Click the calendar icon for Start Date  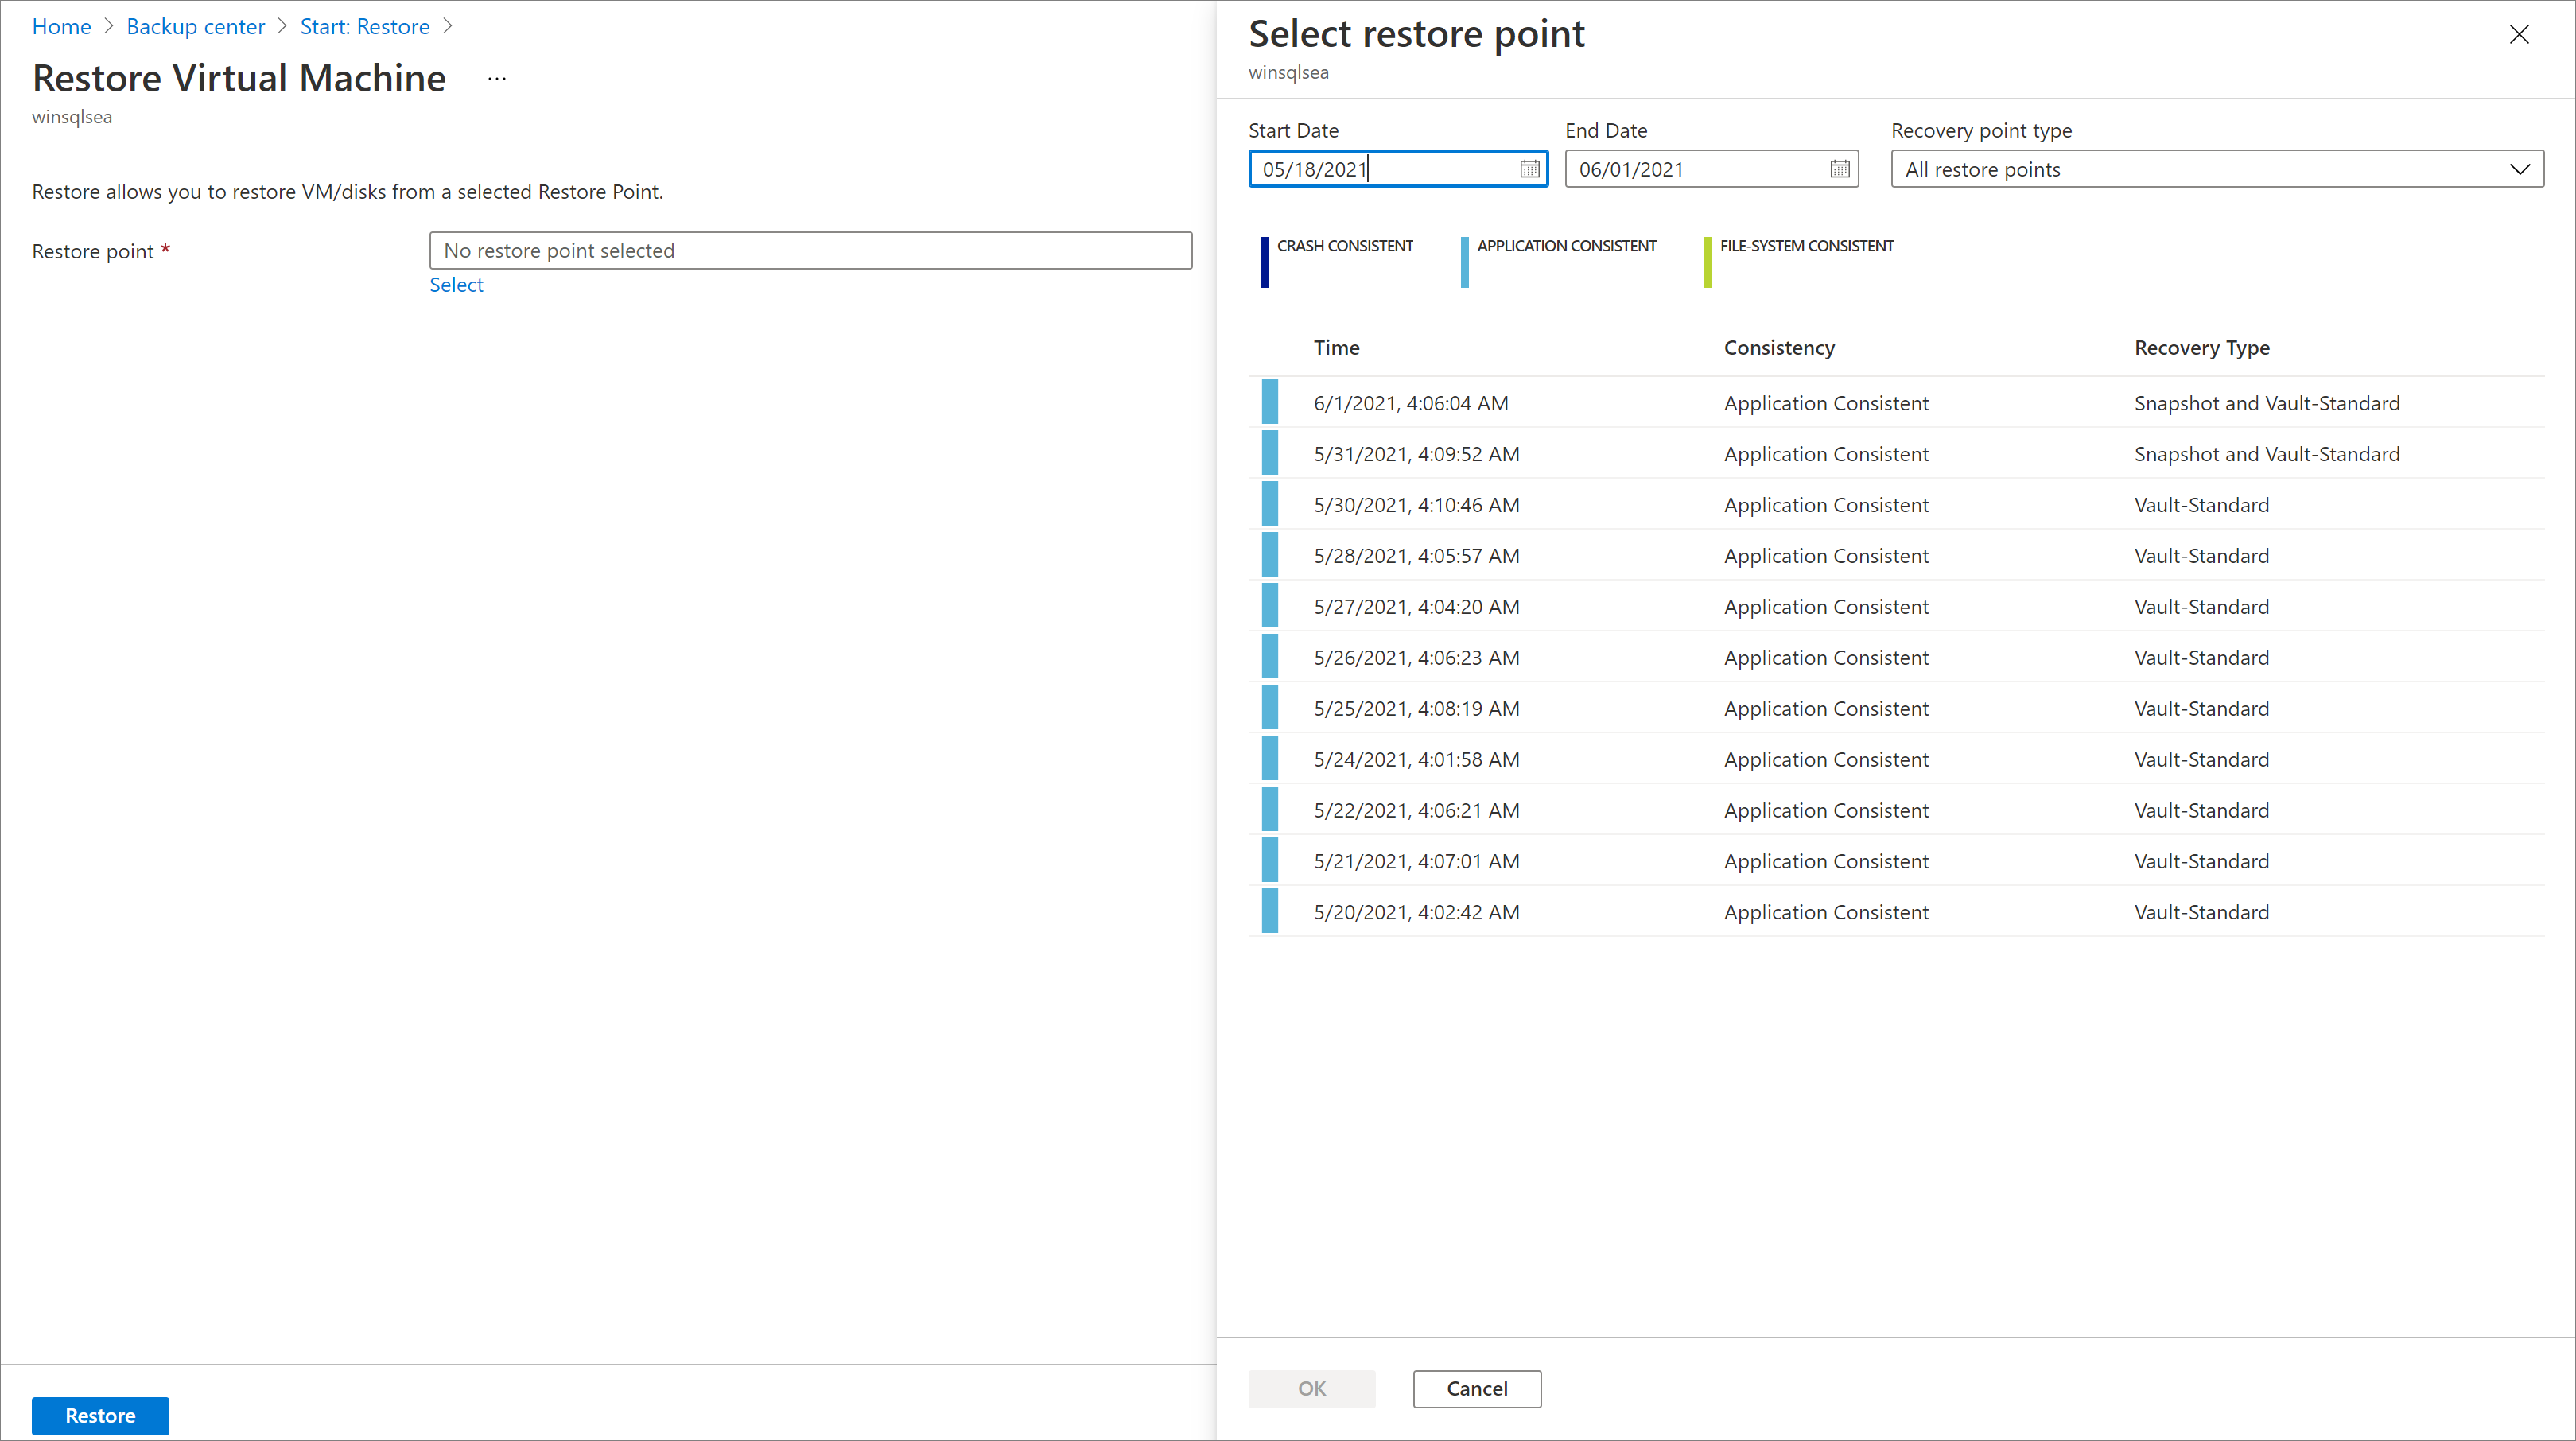(1529, 168)
